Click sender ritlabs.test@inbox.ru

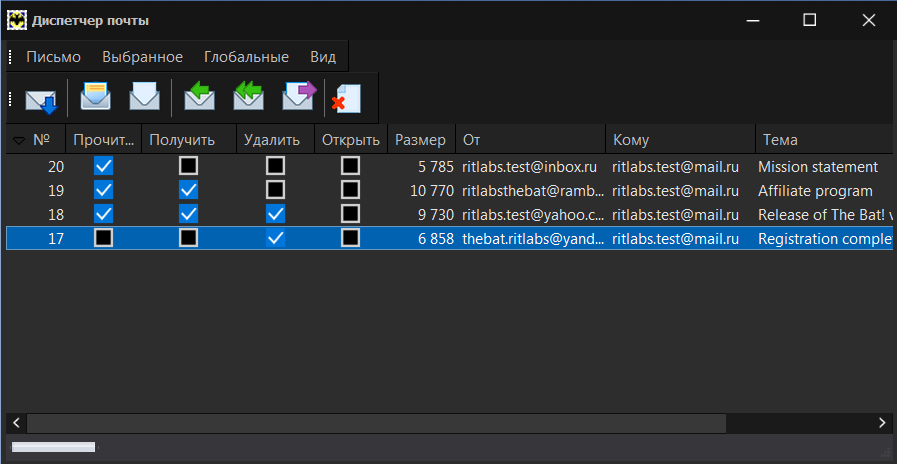(x=529, y=166)
